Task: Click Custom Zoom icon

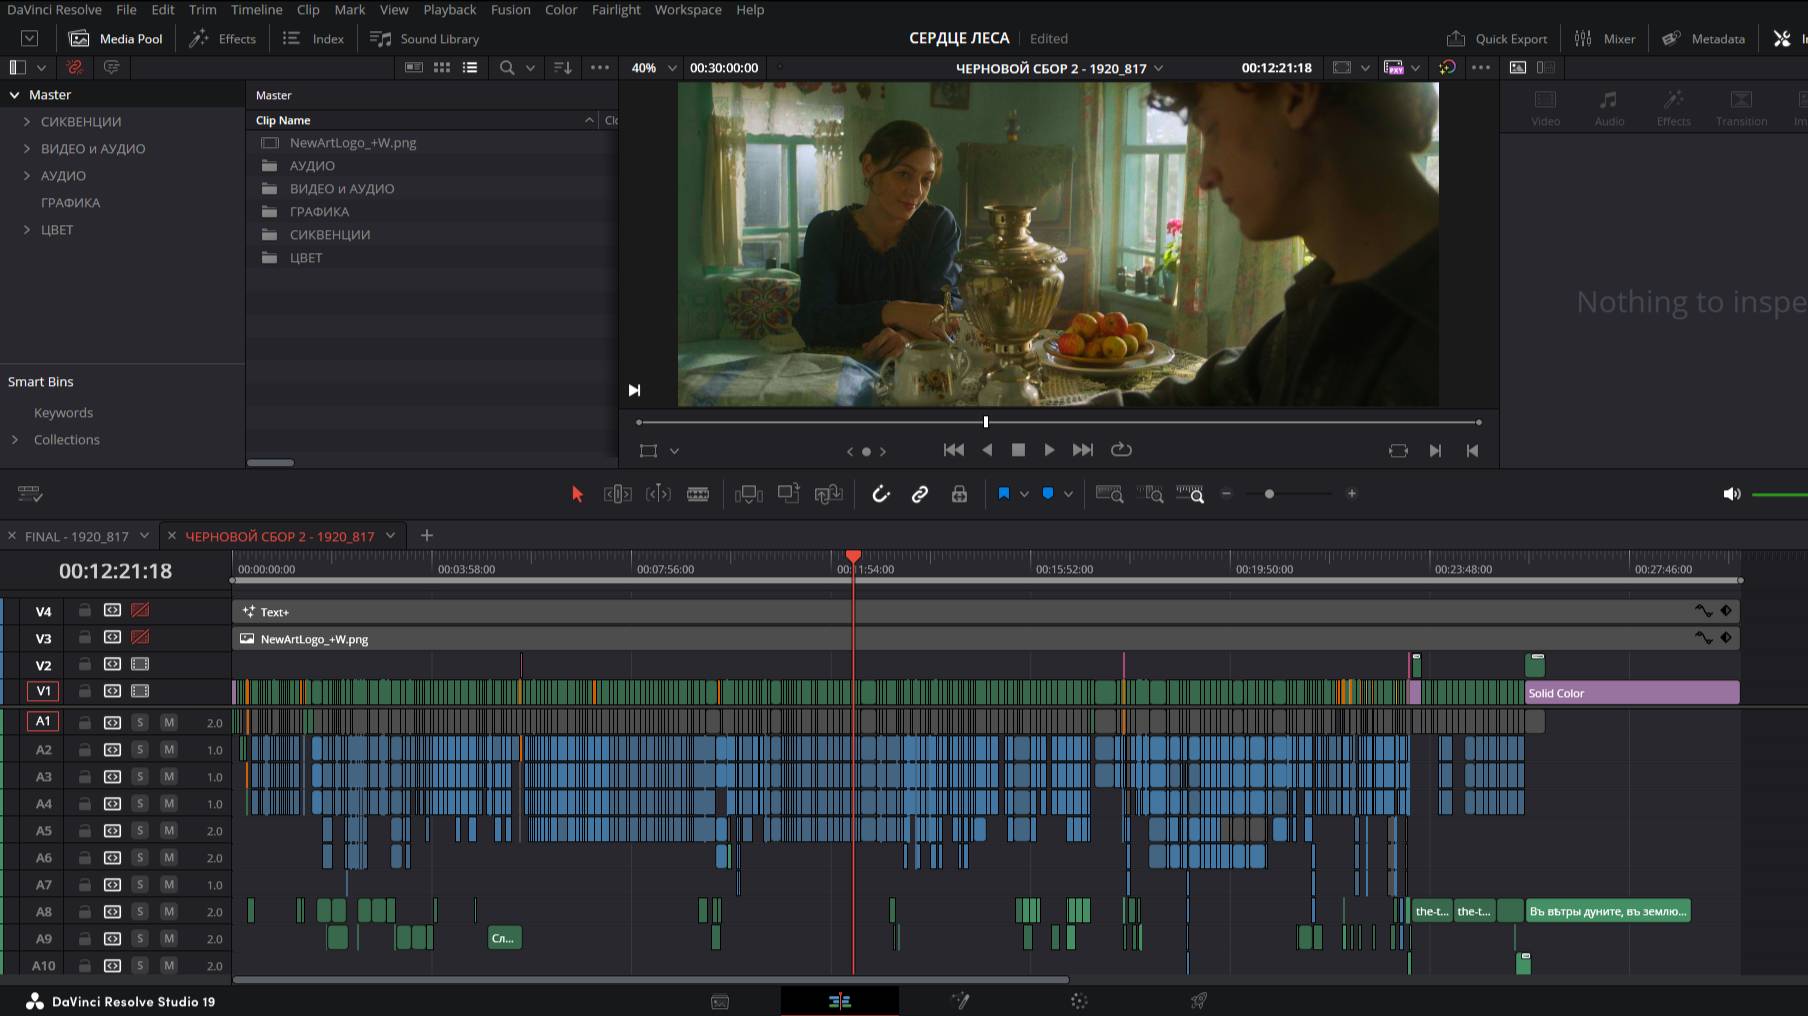Action: [x=1190, y=494]
